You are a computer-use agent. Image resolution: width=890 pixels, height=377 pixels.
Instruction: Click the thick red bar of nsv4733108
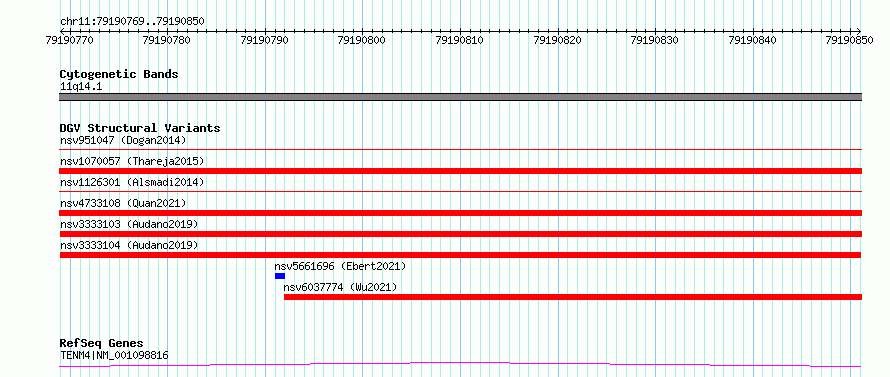tap(460, 213)
